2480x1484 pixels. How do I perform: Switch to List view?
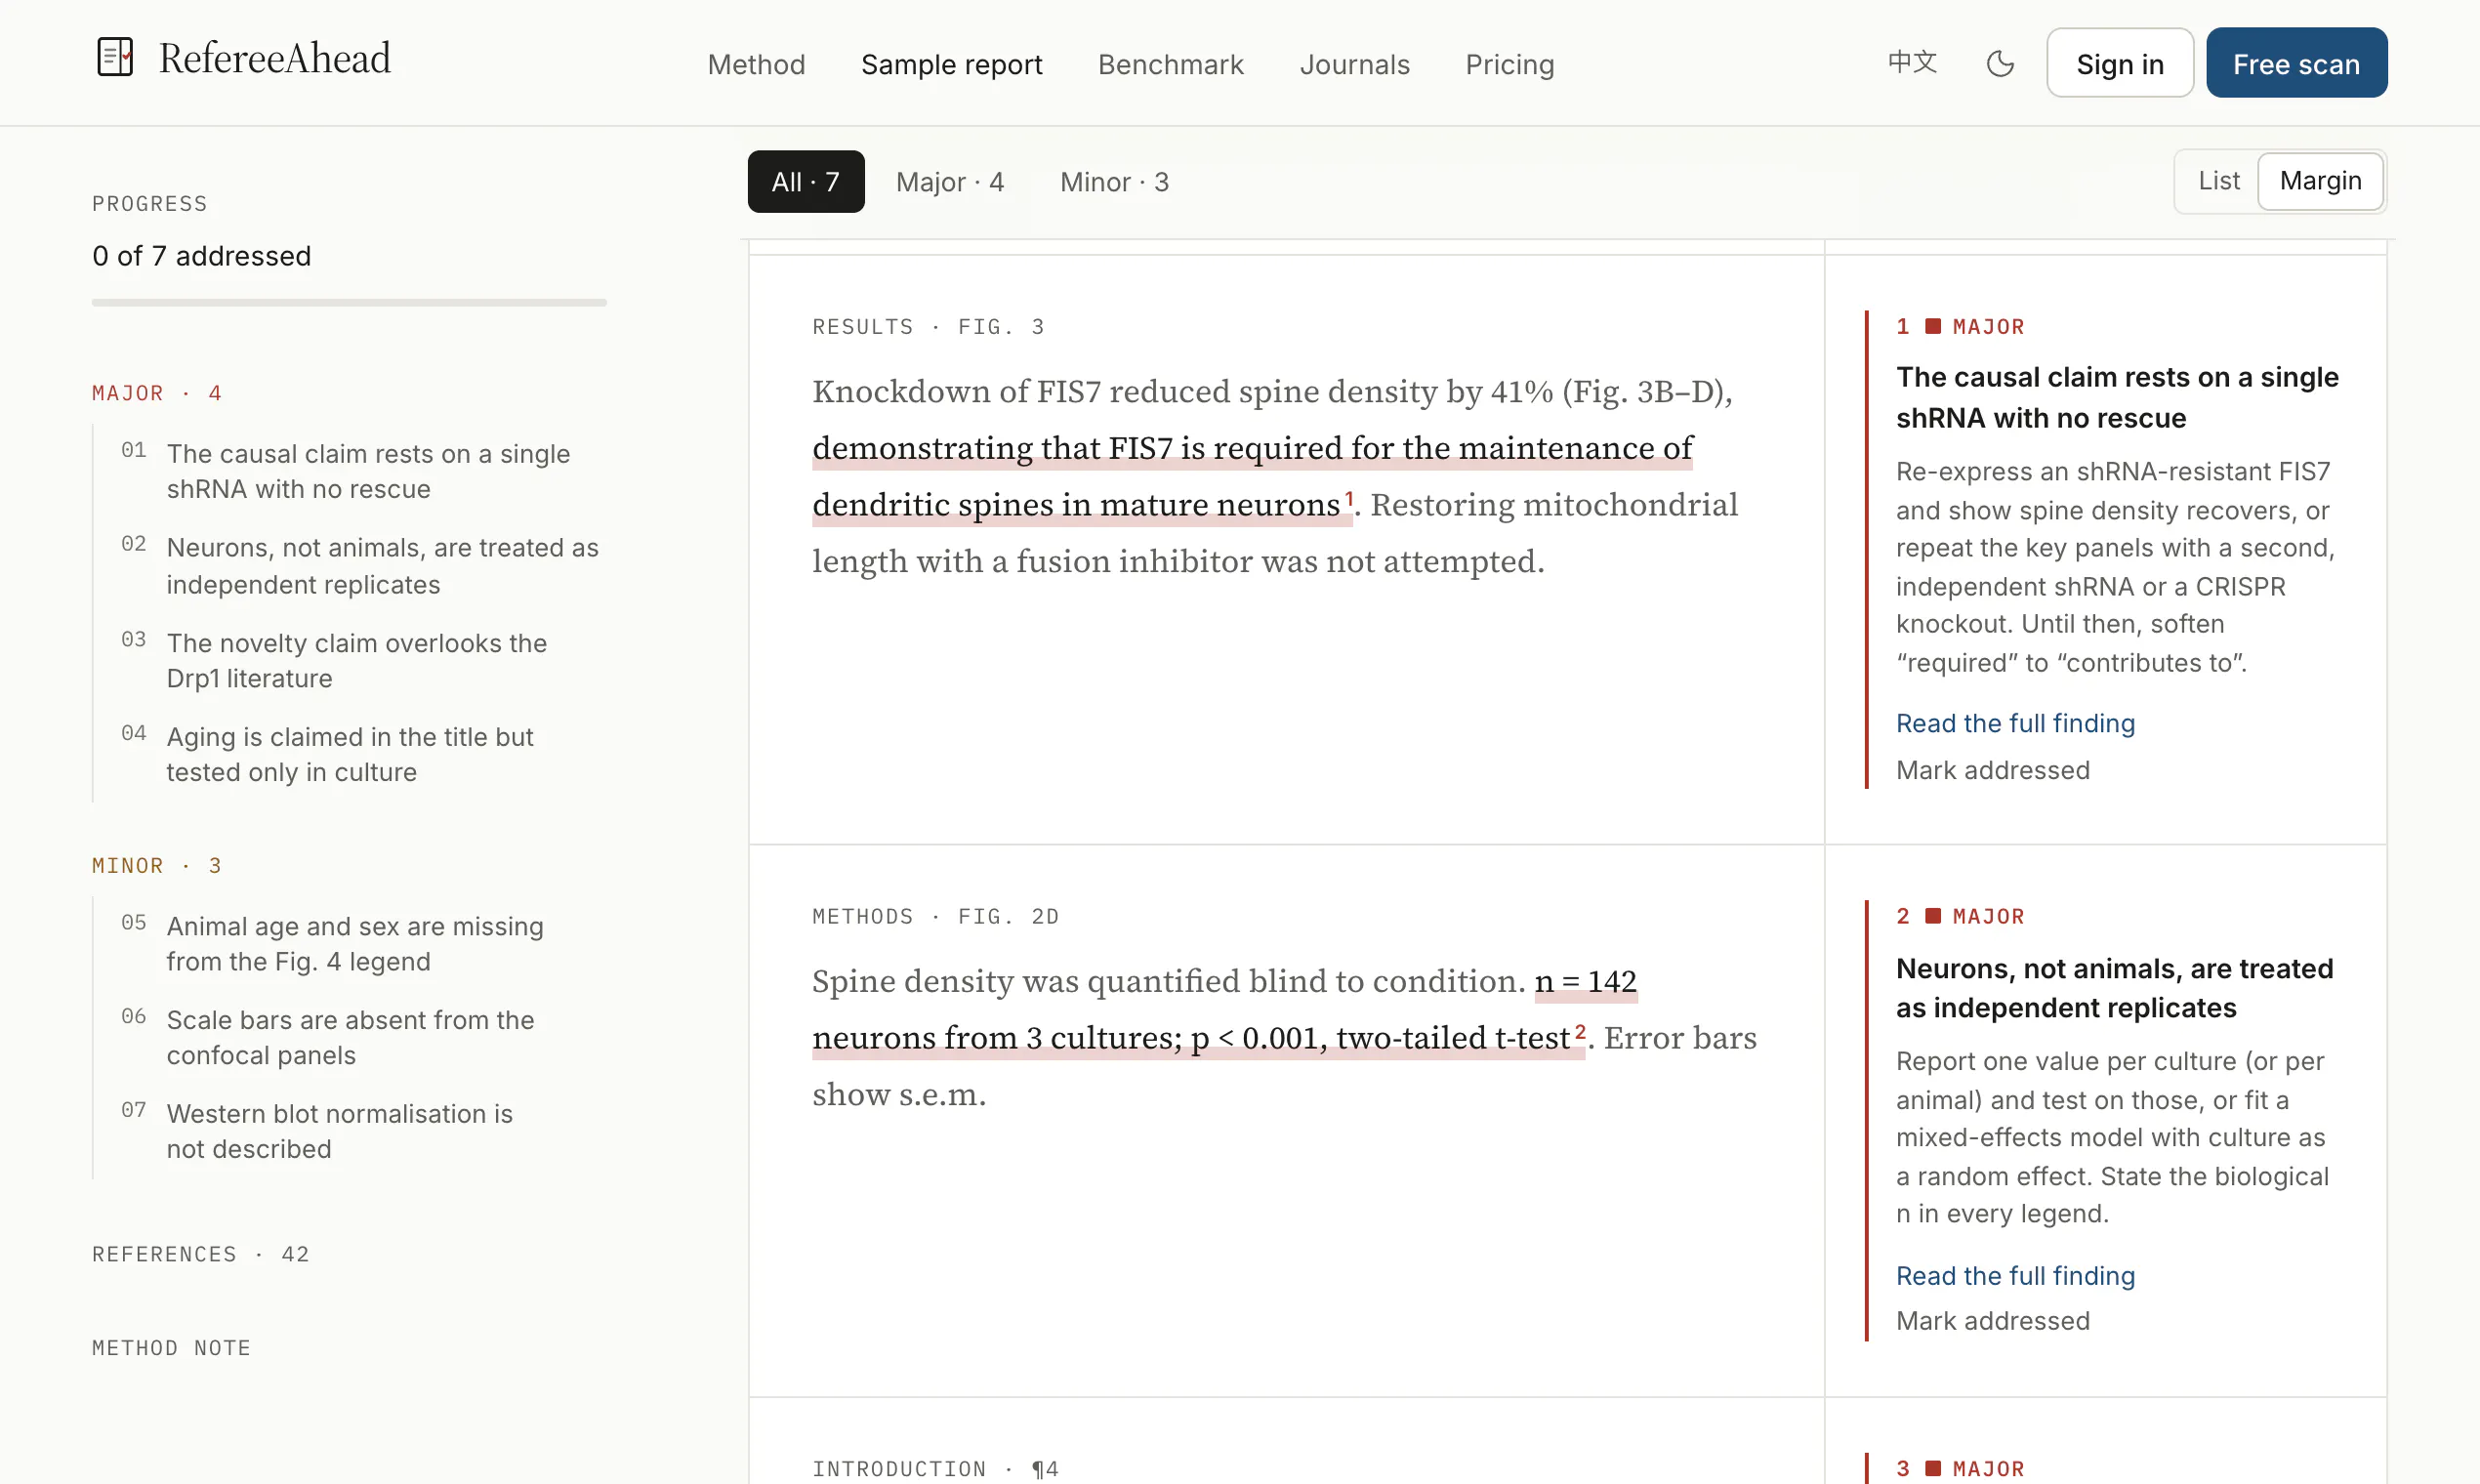tap(2218, 181)
